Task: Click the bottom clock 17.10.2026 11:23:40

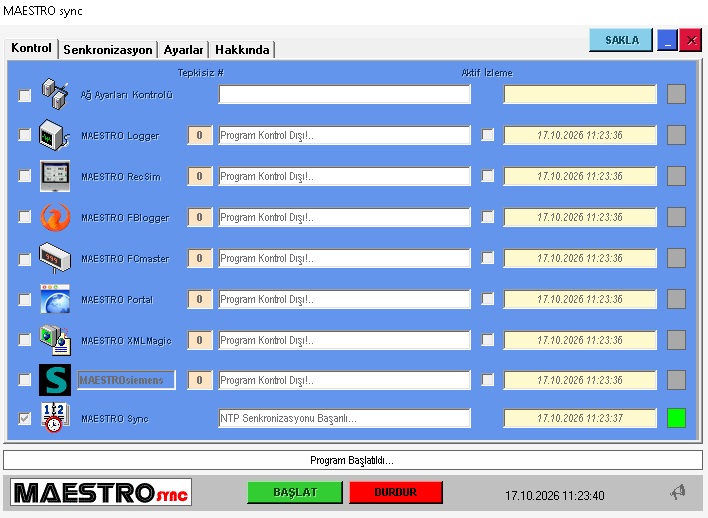Action: coord(554,495)
